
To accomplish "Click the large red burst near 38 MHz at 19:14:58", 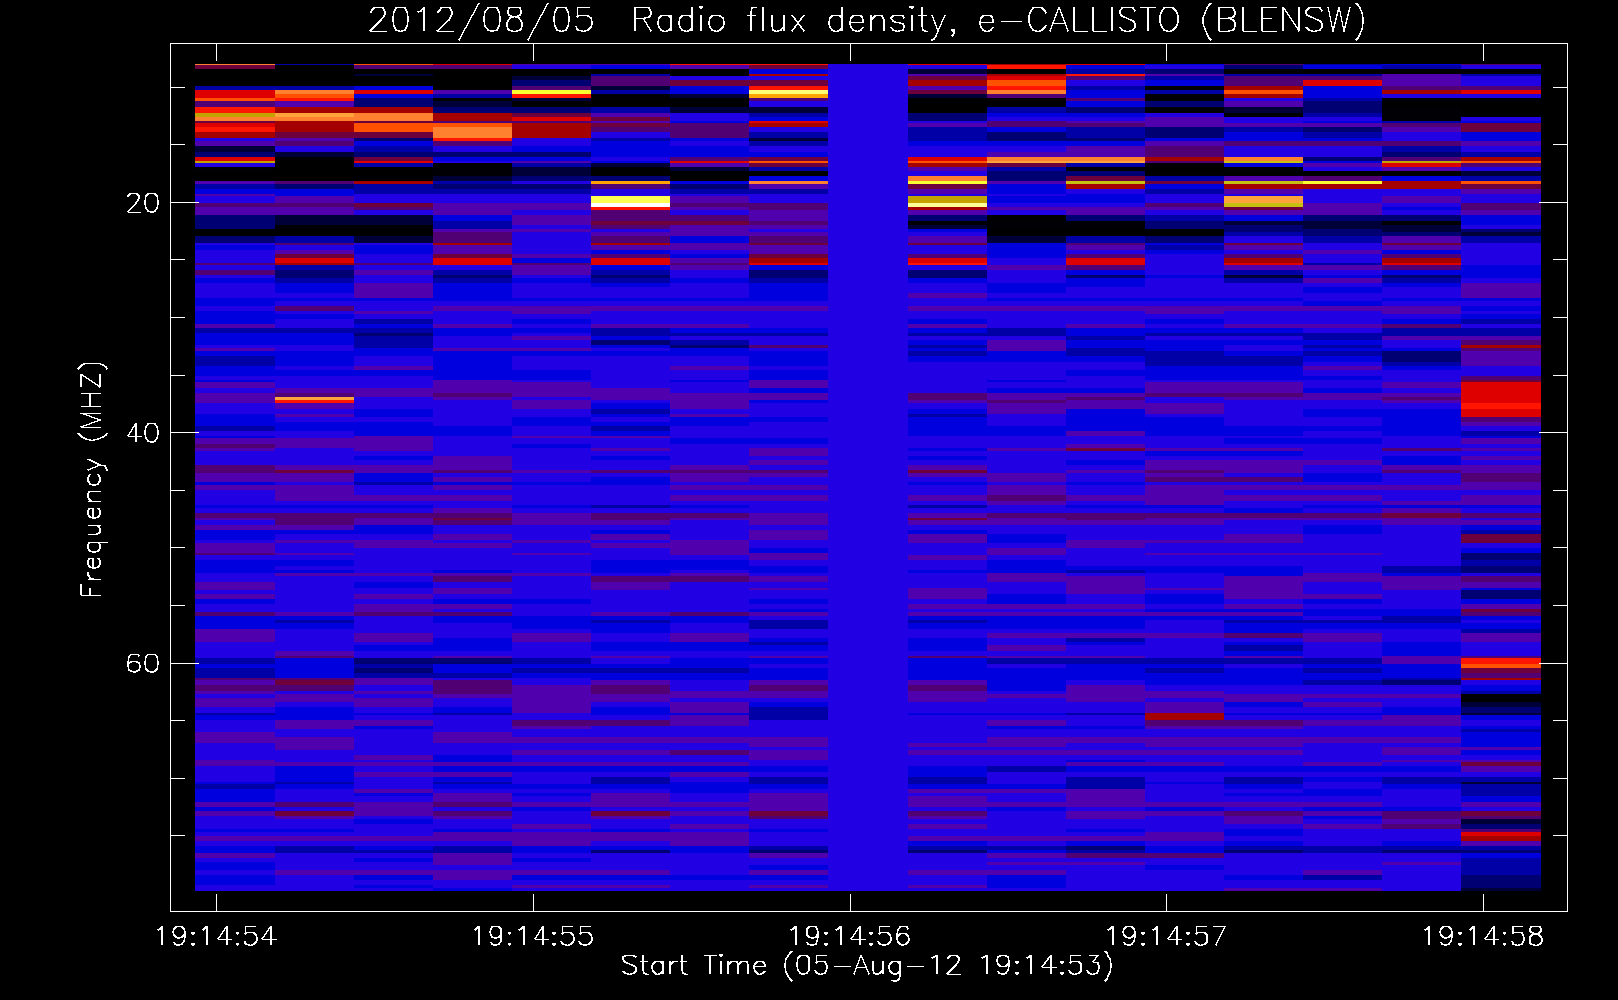I will (1501, 399).
